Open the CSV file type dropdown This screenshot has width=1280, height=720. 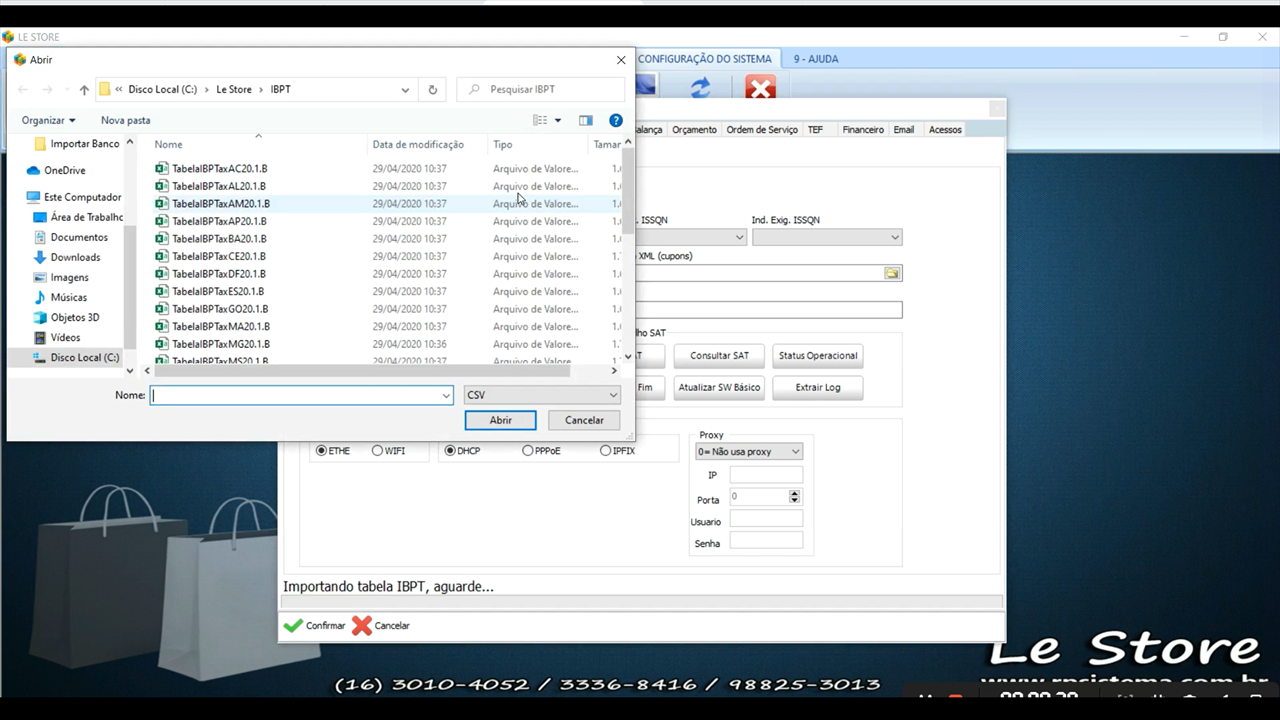click(x=542, y=395)
